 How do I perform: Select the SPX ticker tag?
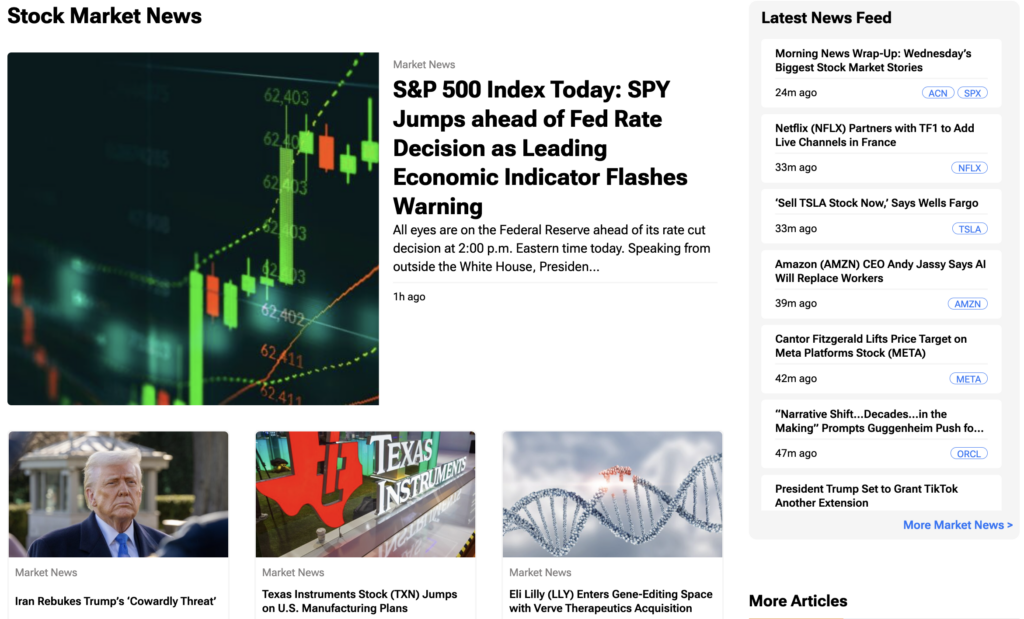(972, 93)
